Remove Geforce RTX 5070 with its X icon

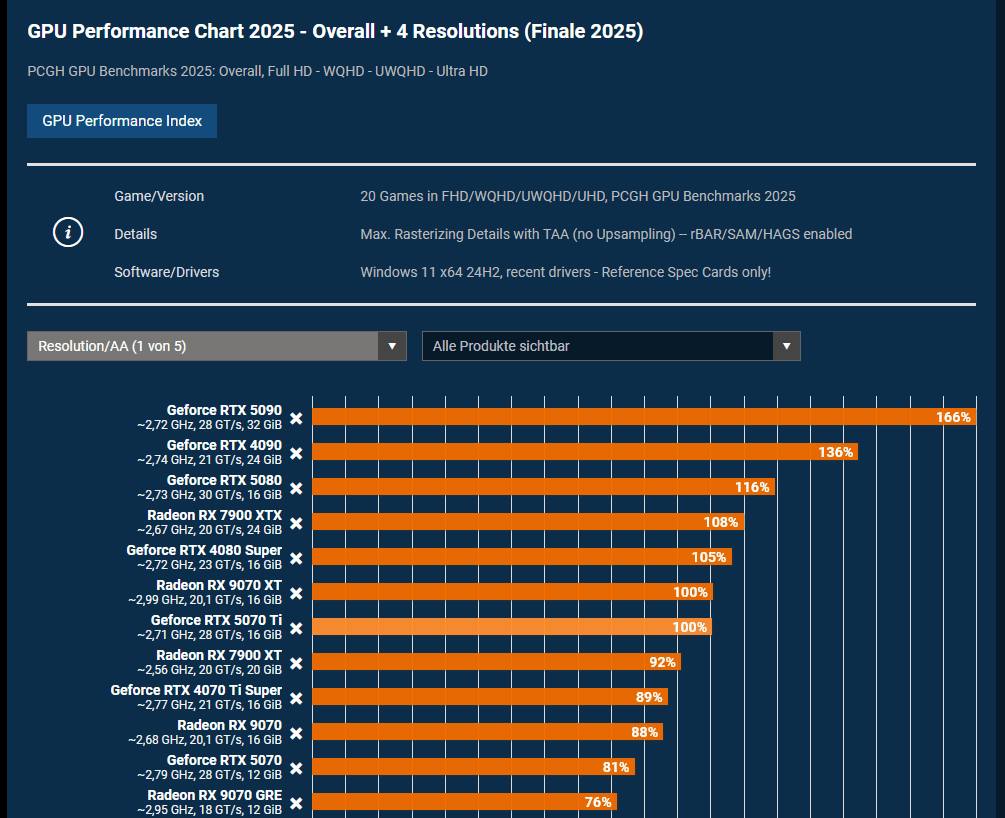tap(296, 768)
